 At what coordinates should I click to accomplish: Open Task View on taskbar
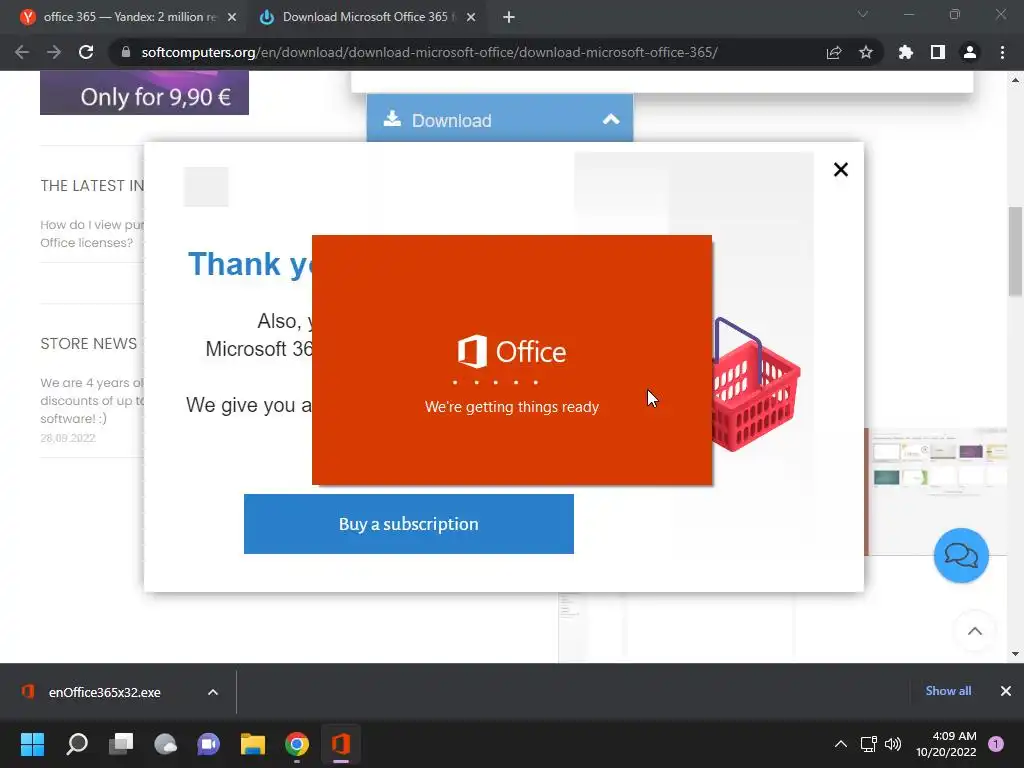(x=121, y=744)
